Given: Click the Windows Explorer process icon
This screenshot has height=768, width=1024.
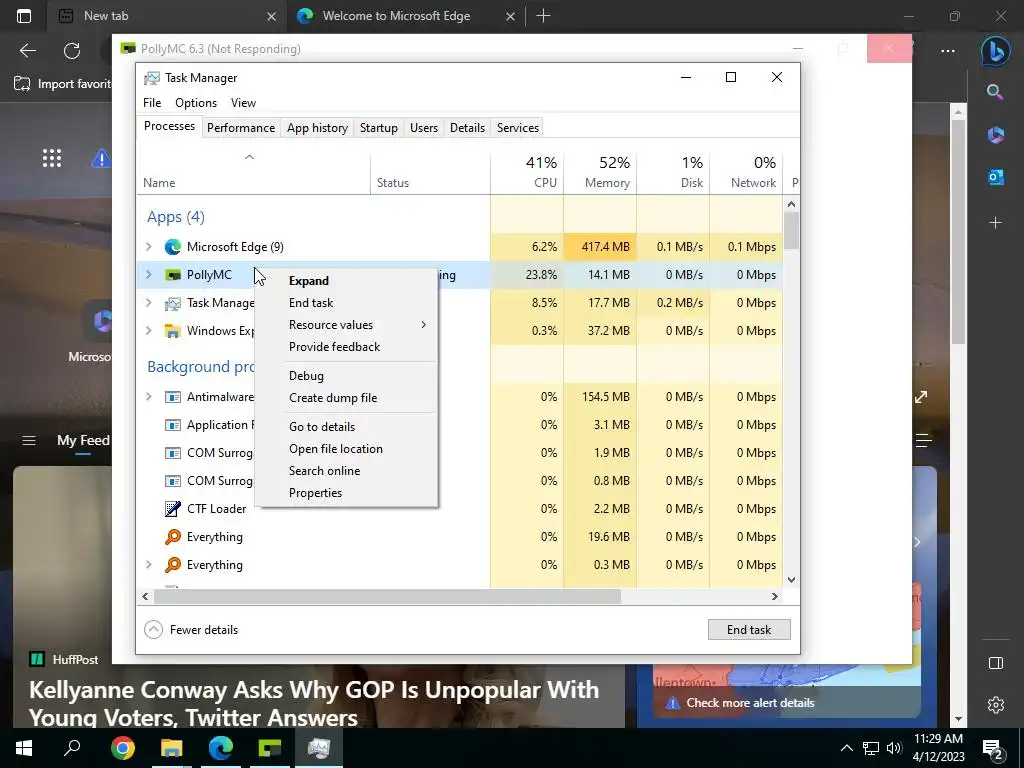Looking at the screenshot, I should tap(172, 331).
